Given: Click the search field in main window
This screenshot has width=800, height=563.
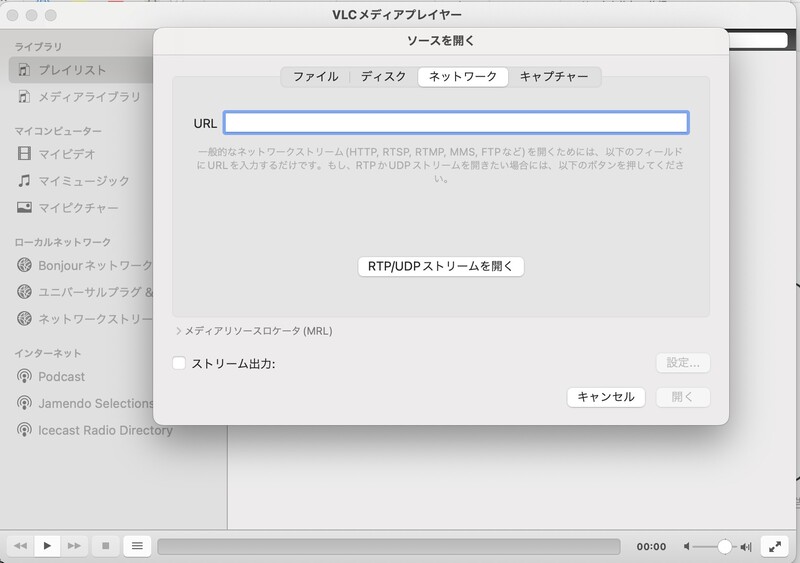Looking at the screenshot, I should pos(758,41).
